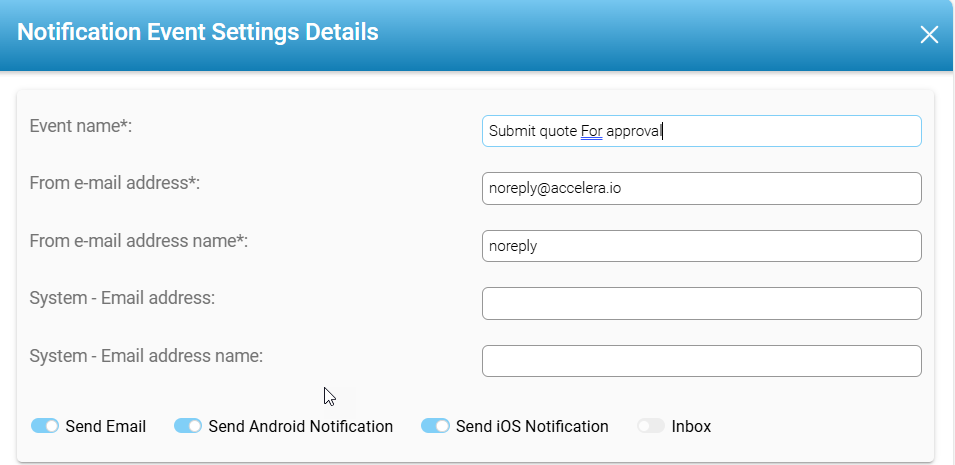Viewport: 955px width, 465px height.
Task: Focus the From e-mail address name field
Action: (x=700, y=246)
